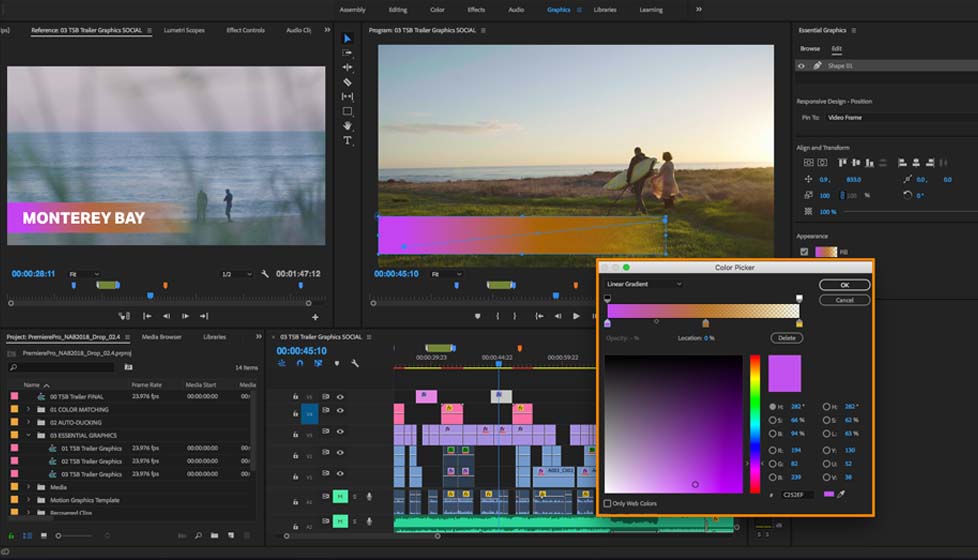Click OK in Color Picker

pos(845,285)
